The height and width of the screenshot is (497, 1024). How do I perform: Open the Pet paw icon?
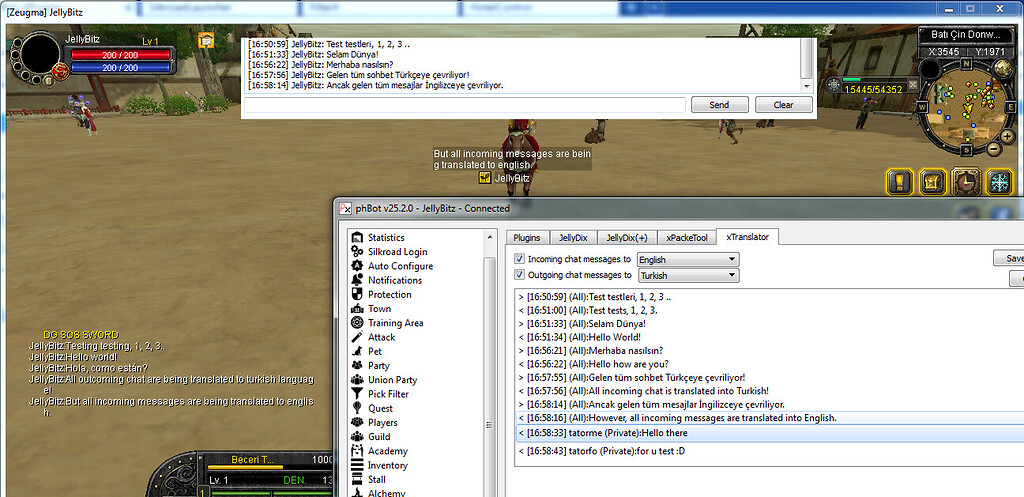click(357, 351)
